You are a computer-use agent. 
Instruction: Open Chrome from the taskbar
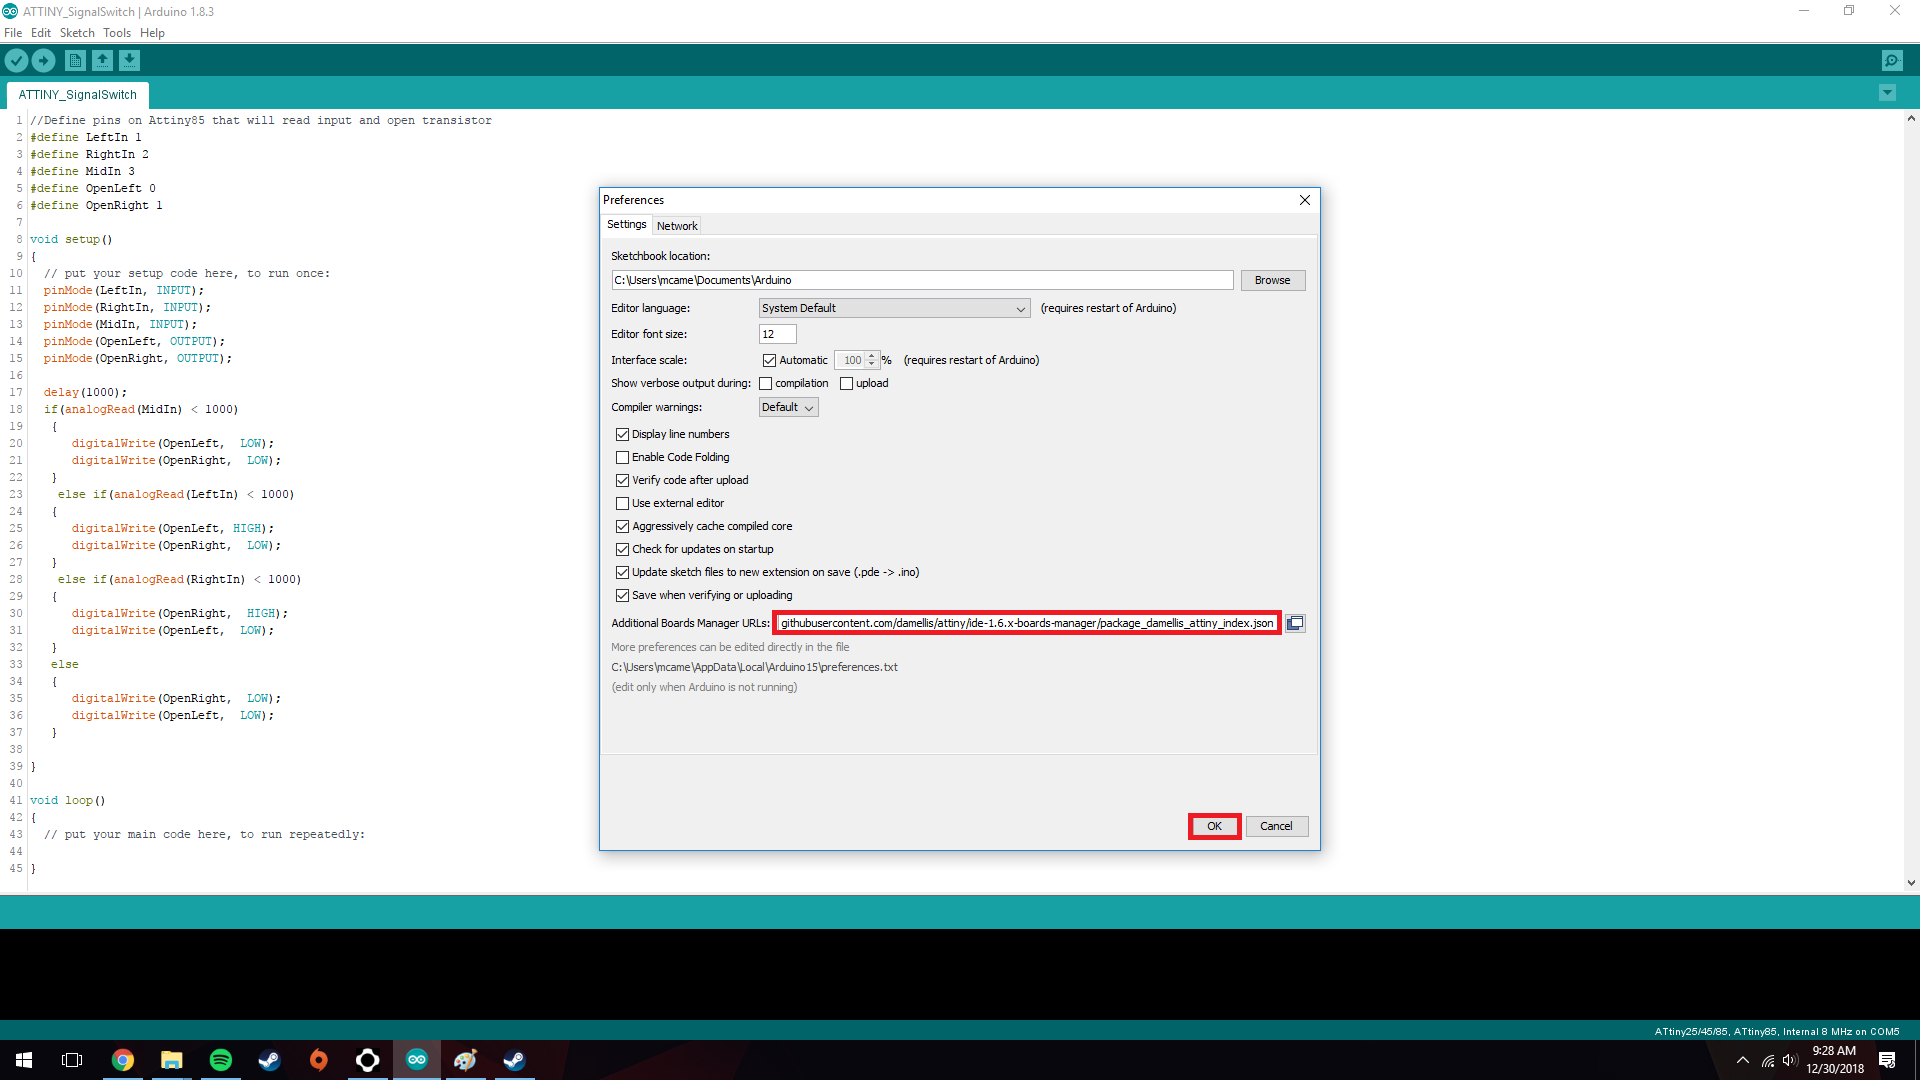123,1060
